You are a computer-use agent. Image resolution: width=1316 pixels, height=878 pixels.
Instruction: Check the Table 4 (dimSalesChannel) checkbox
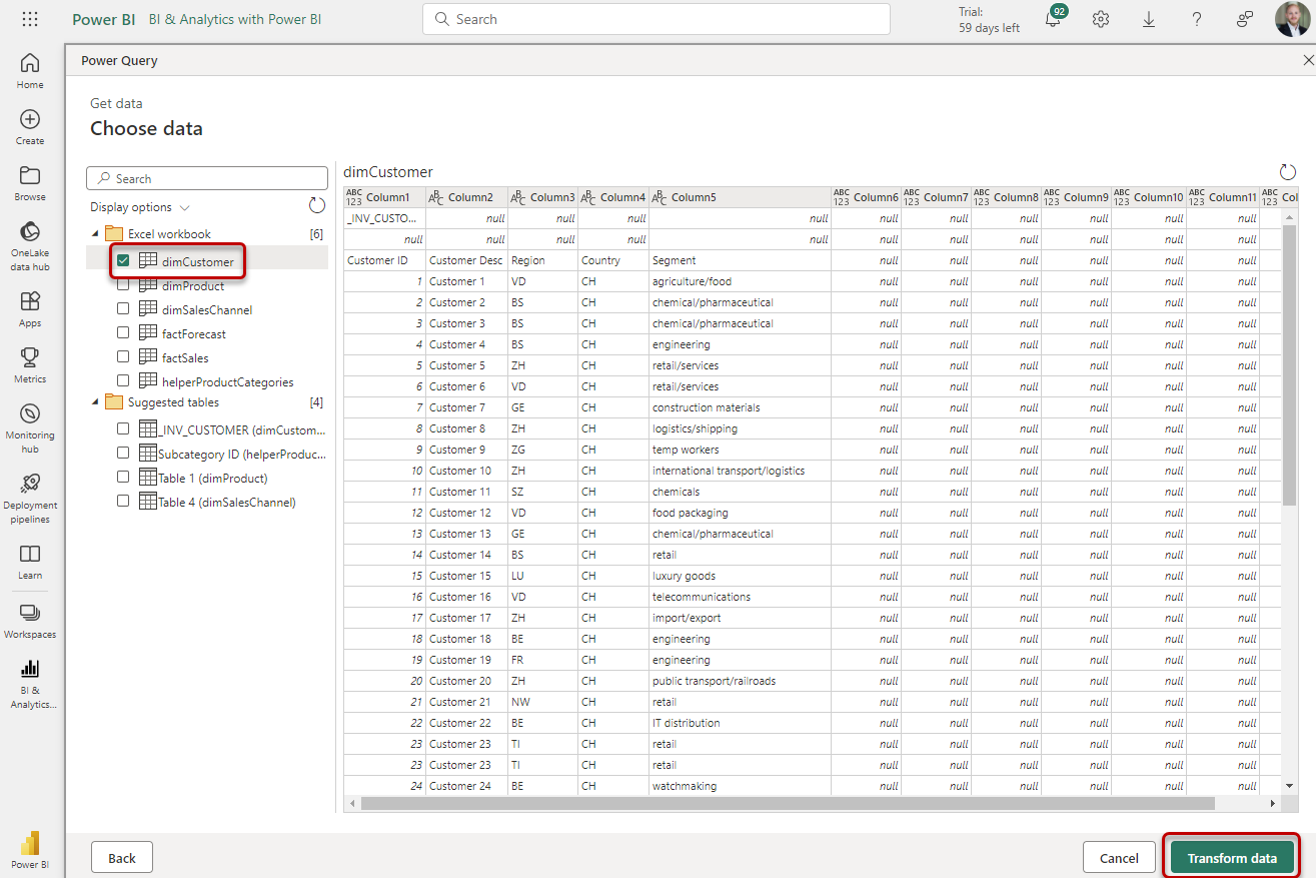pos(123,500)
